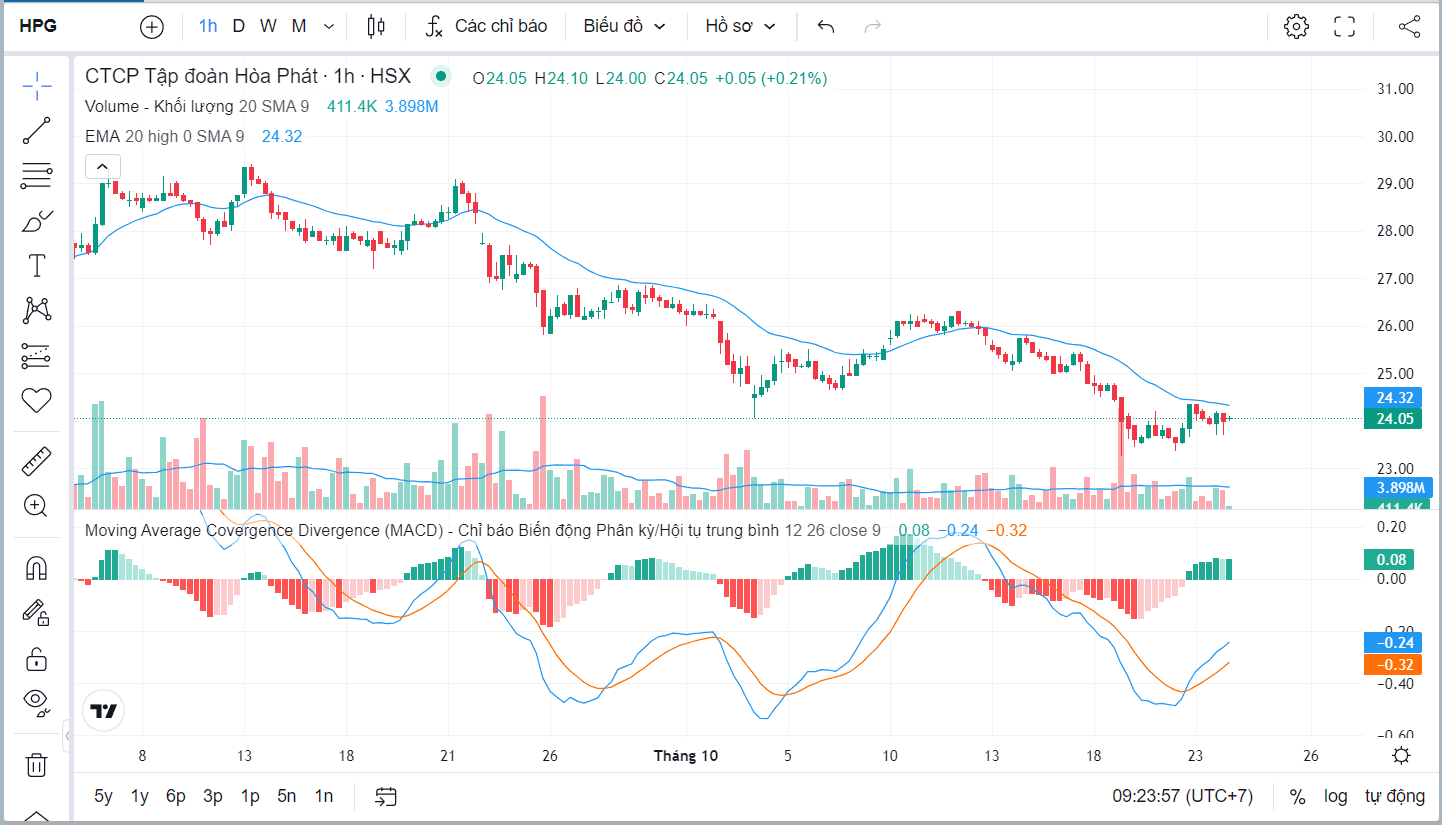Set range to 5n

[x=287, y=797]
